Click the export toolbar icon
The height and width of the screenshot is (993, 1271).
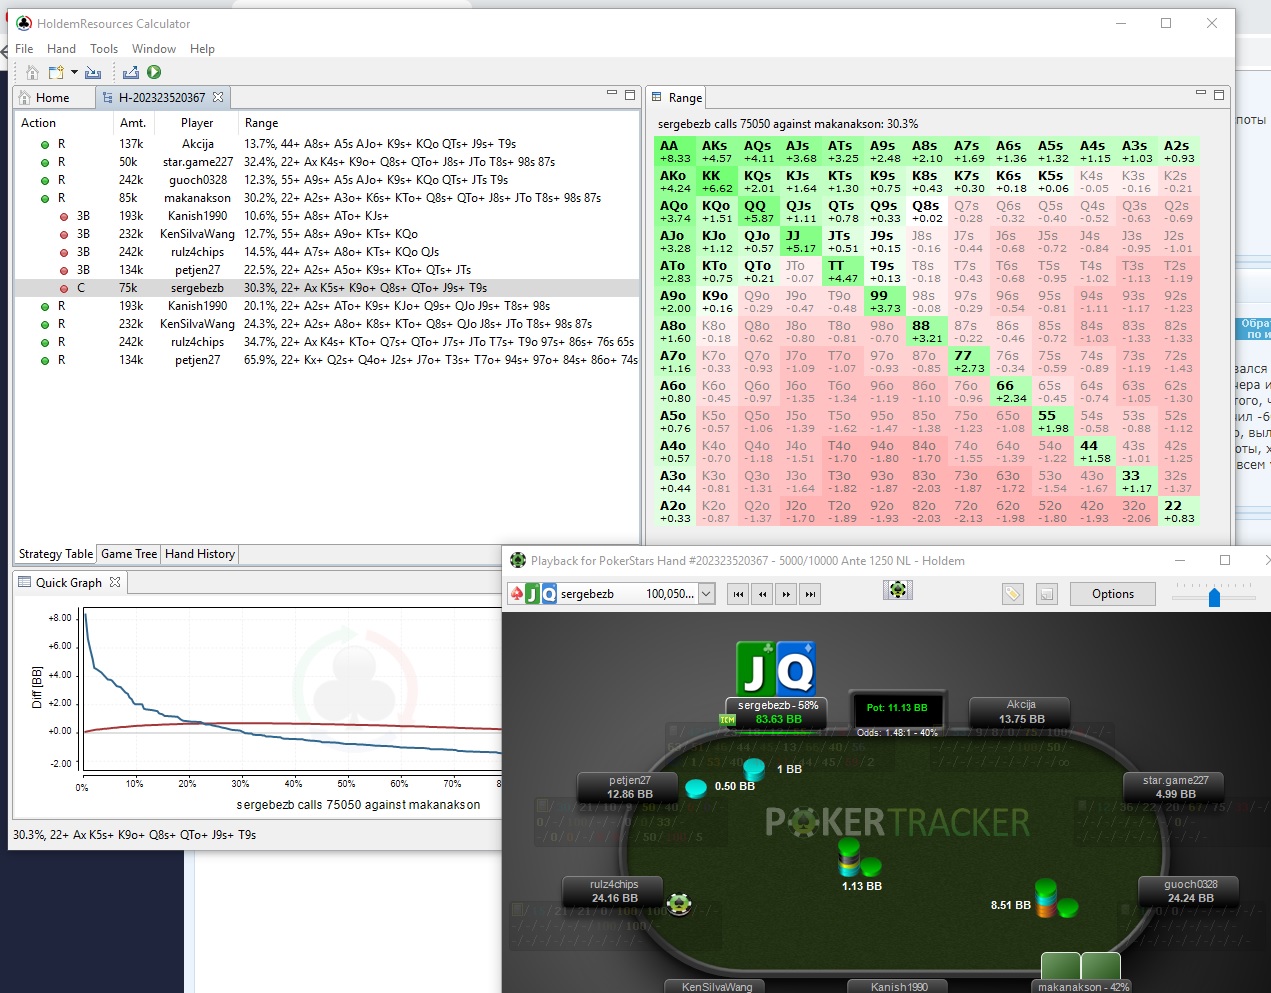[131, 72]
